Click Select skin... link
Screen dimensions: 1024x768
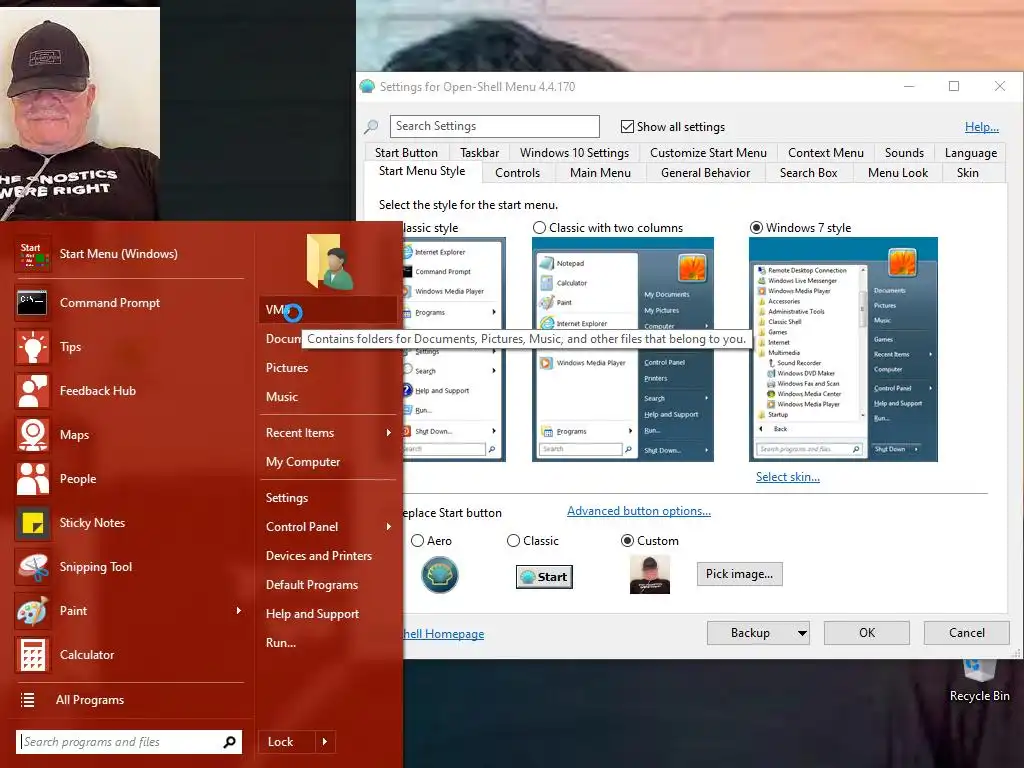click(788, 477)
